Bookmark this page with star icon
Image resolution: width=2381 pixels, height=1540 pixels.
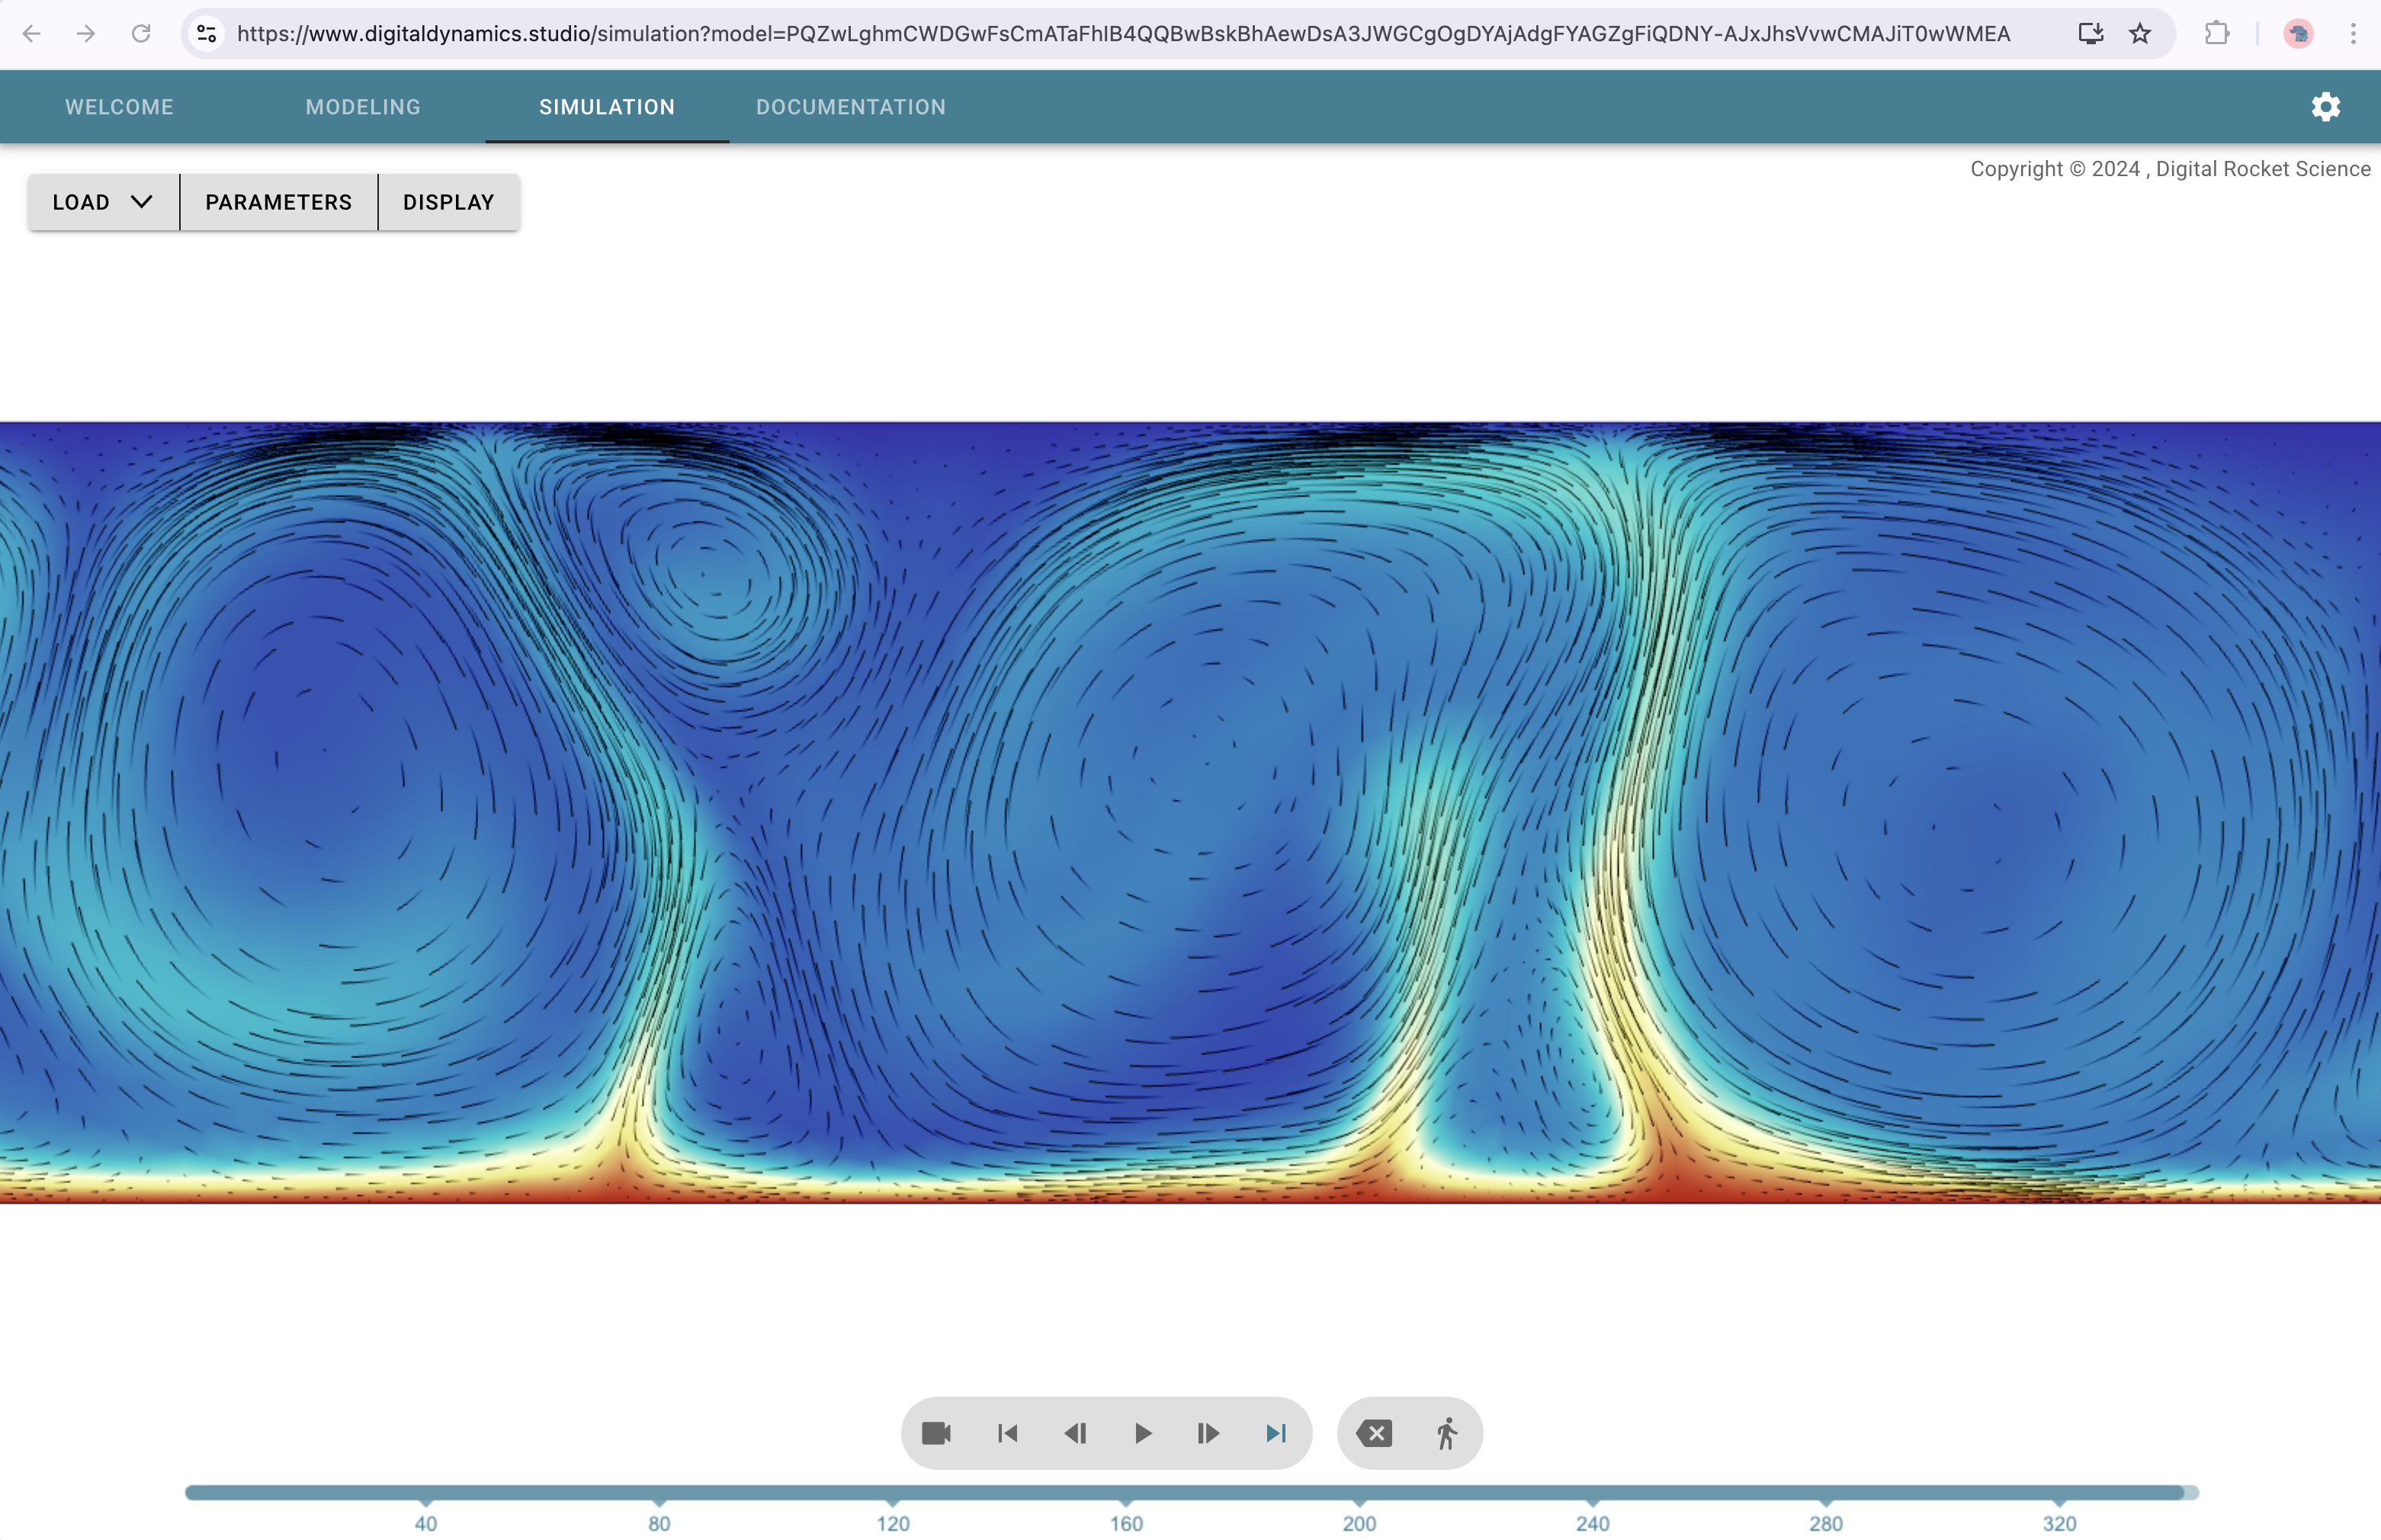coord(2140,34)
